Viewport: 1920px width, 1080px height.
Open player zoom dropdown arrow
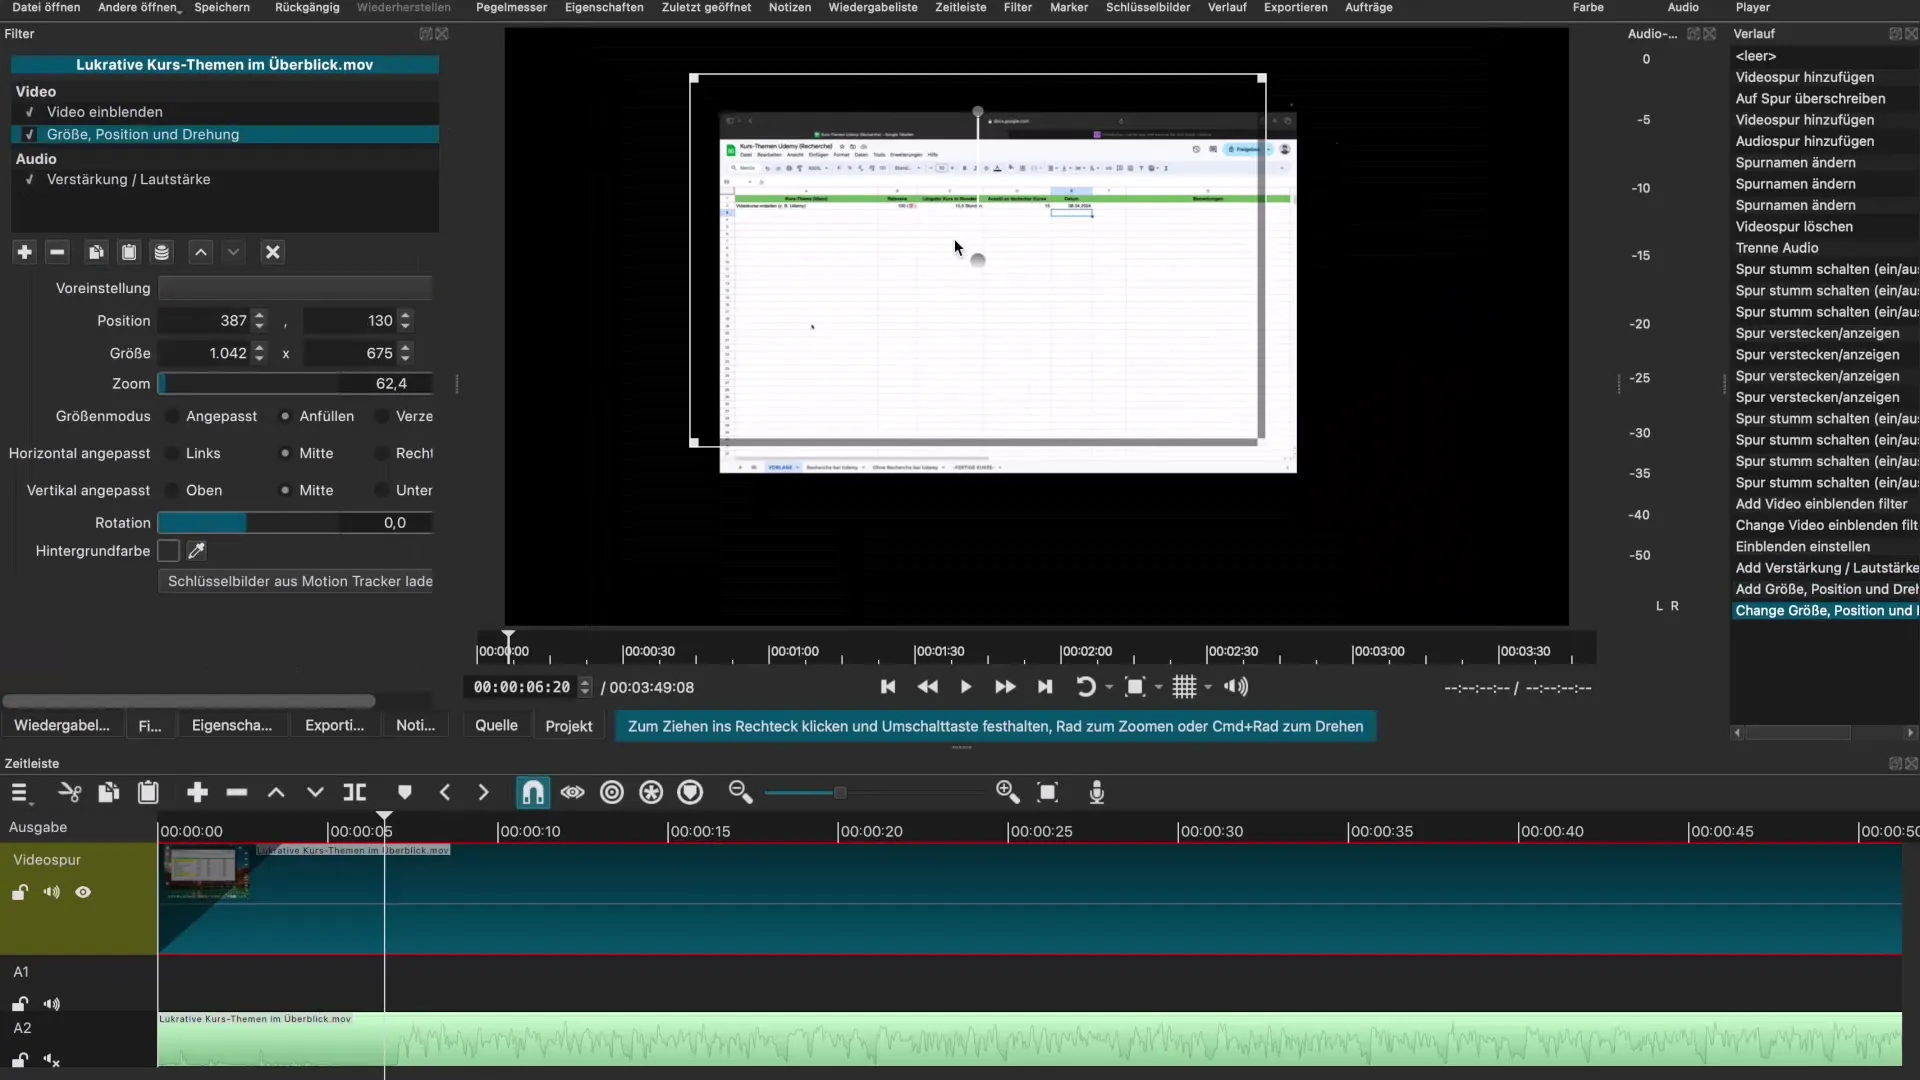pyautogui.click(x=1159, y=687)
